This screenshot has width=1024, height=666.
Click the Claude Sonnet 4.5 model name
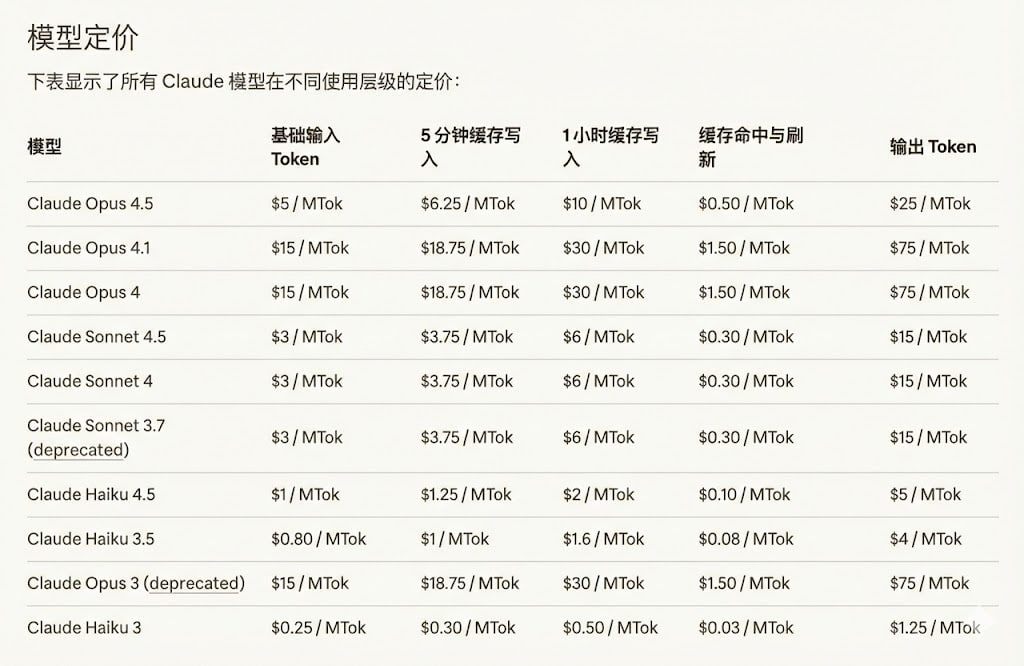point(96,337)
